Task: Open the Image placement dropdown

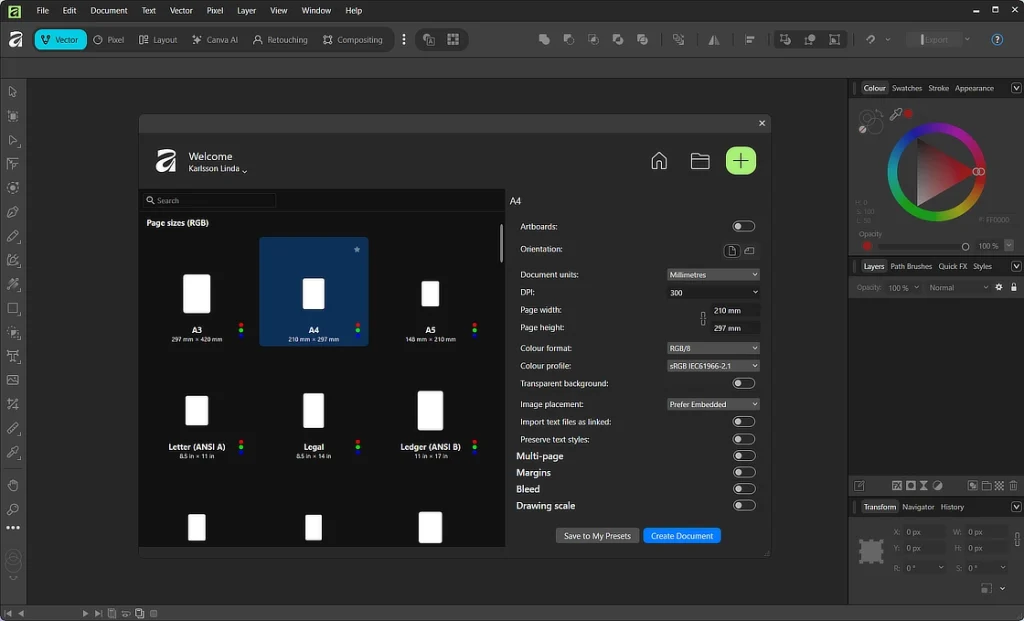Action: pos(712,404)
